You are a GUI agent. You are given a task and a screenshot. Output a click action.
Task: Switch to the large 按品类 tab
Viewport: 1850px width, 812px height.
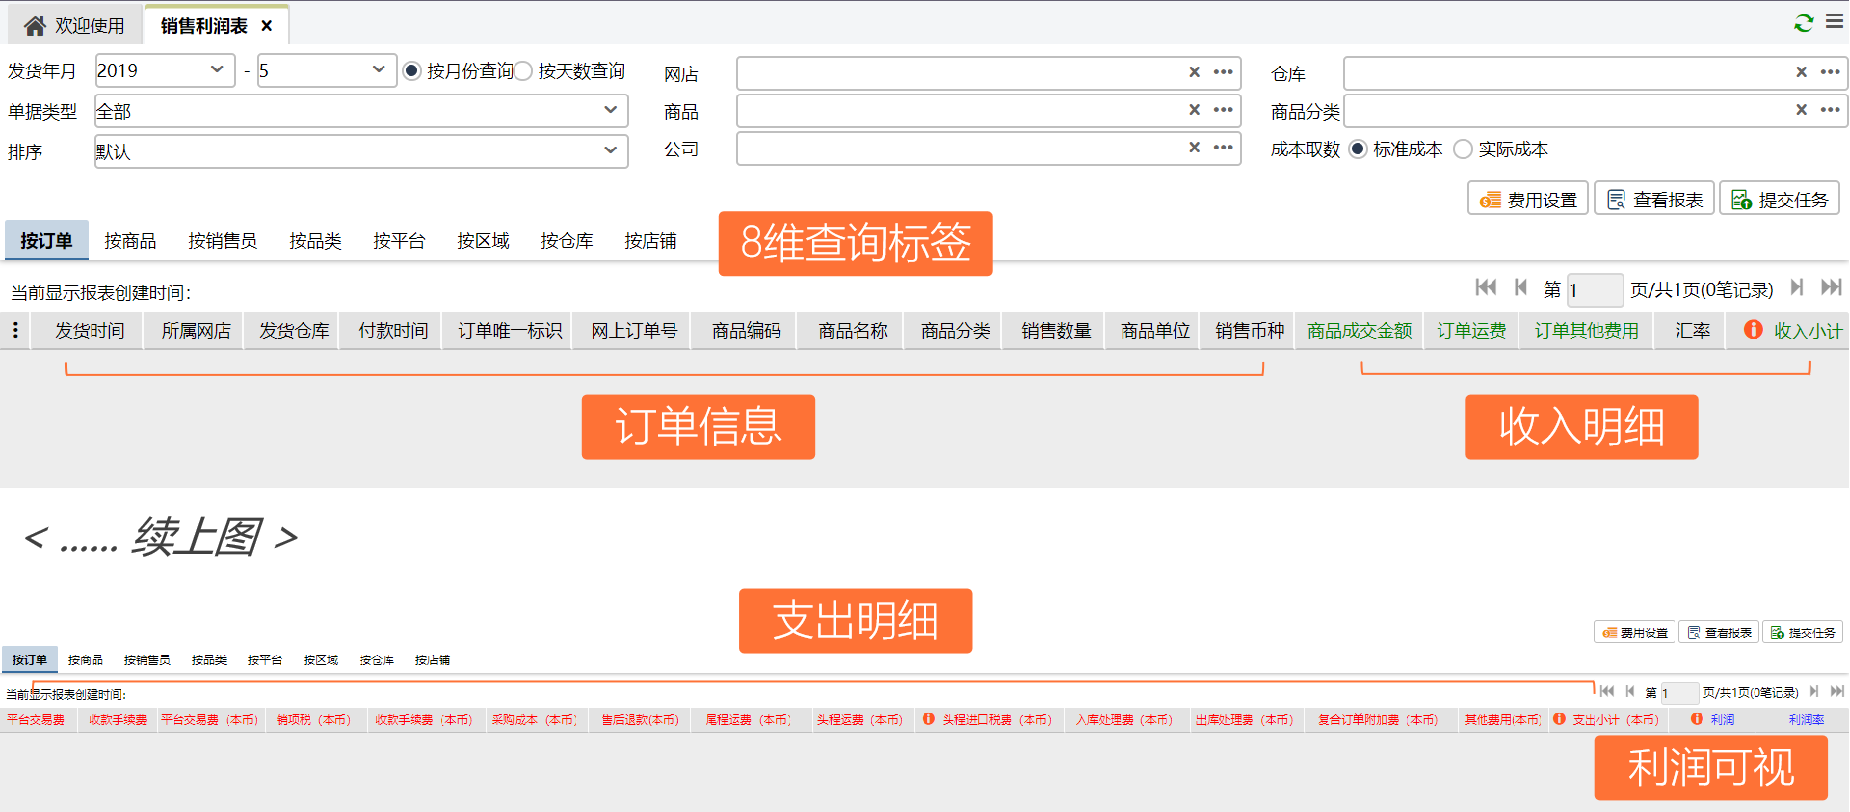tap(315, 241)
